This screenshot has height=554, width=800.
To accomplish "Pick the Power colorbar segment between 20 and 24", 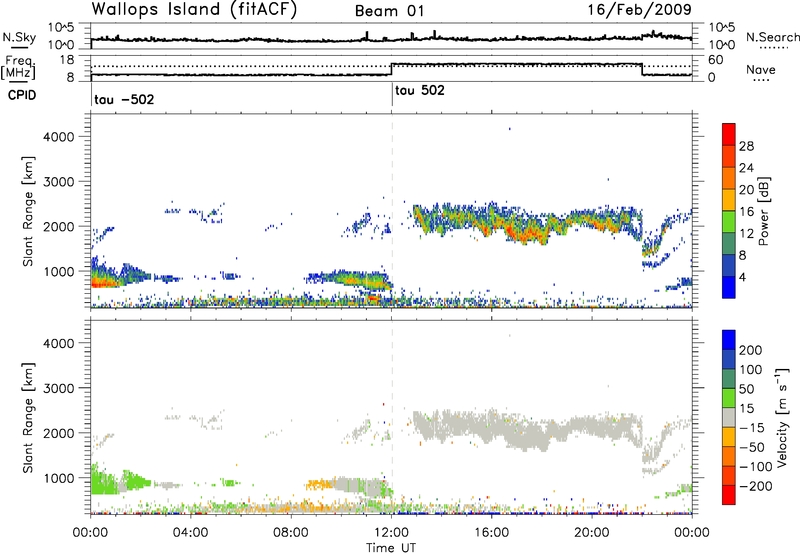I will (x=729, y=179).
